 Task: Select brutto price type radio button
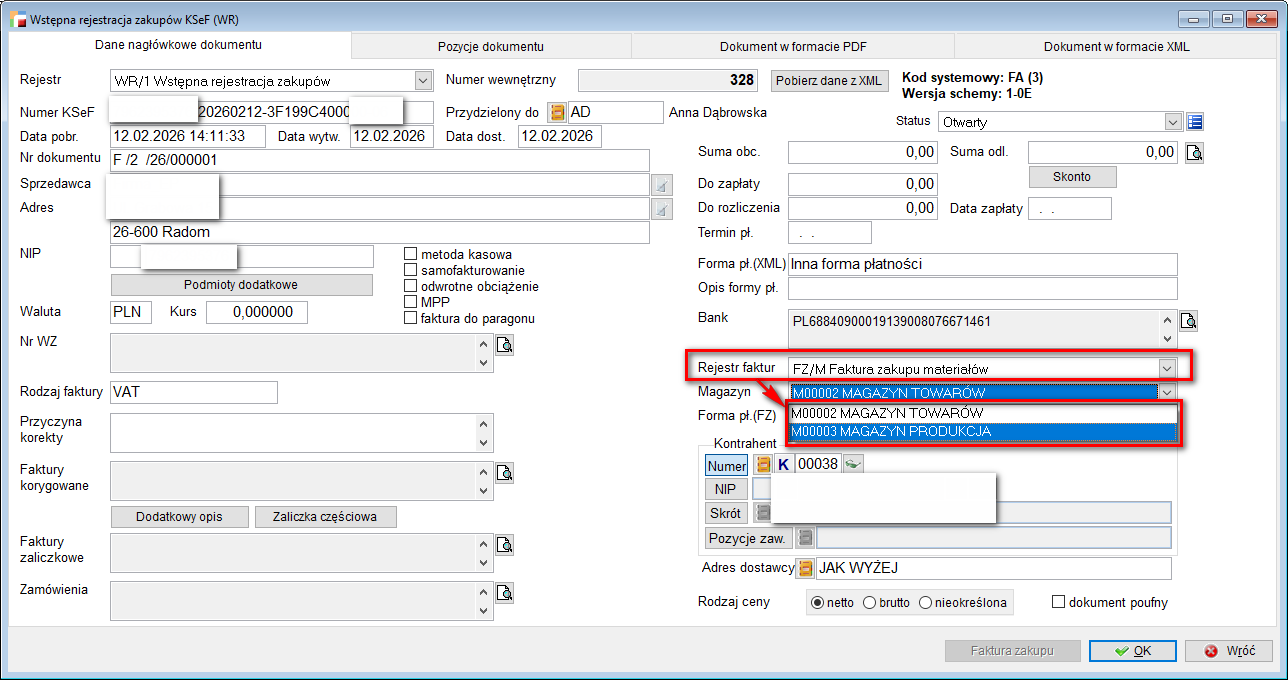[x=869, y=603]
